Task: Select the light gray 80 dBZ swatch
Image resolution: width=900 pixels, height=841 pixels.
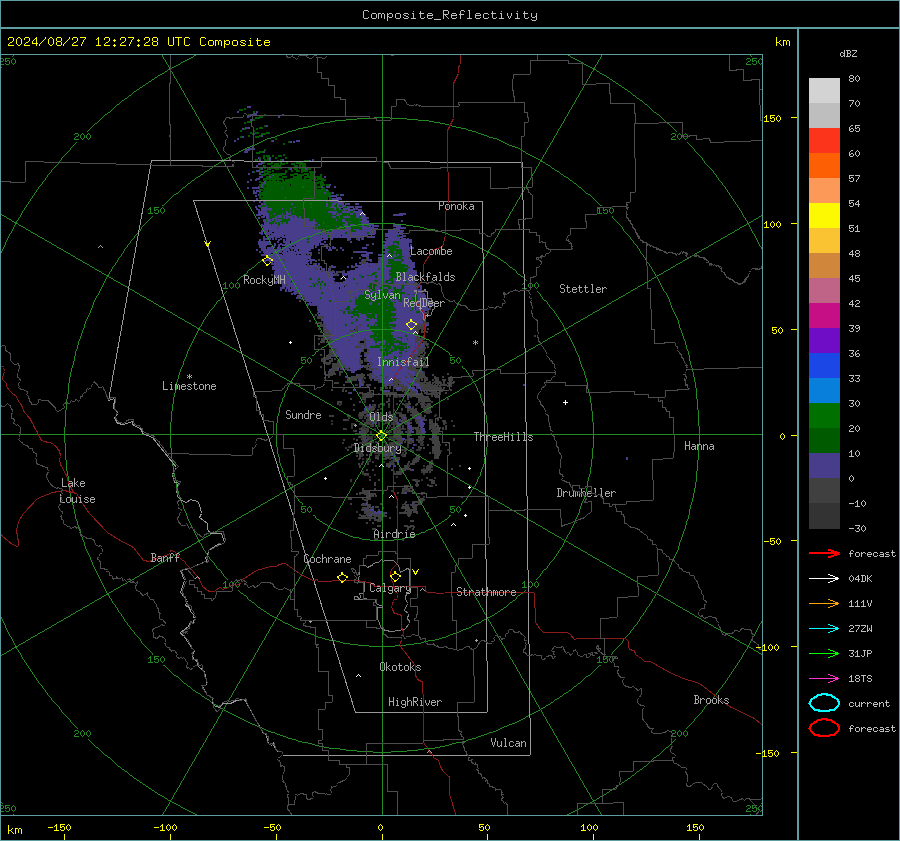Action: (824, 91)
